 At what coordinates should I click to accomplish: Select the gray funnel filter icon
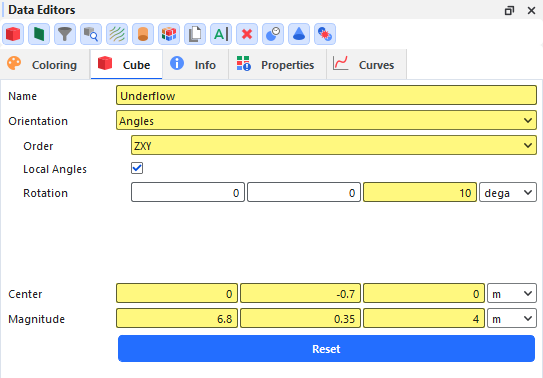[x=65, y=34]
